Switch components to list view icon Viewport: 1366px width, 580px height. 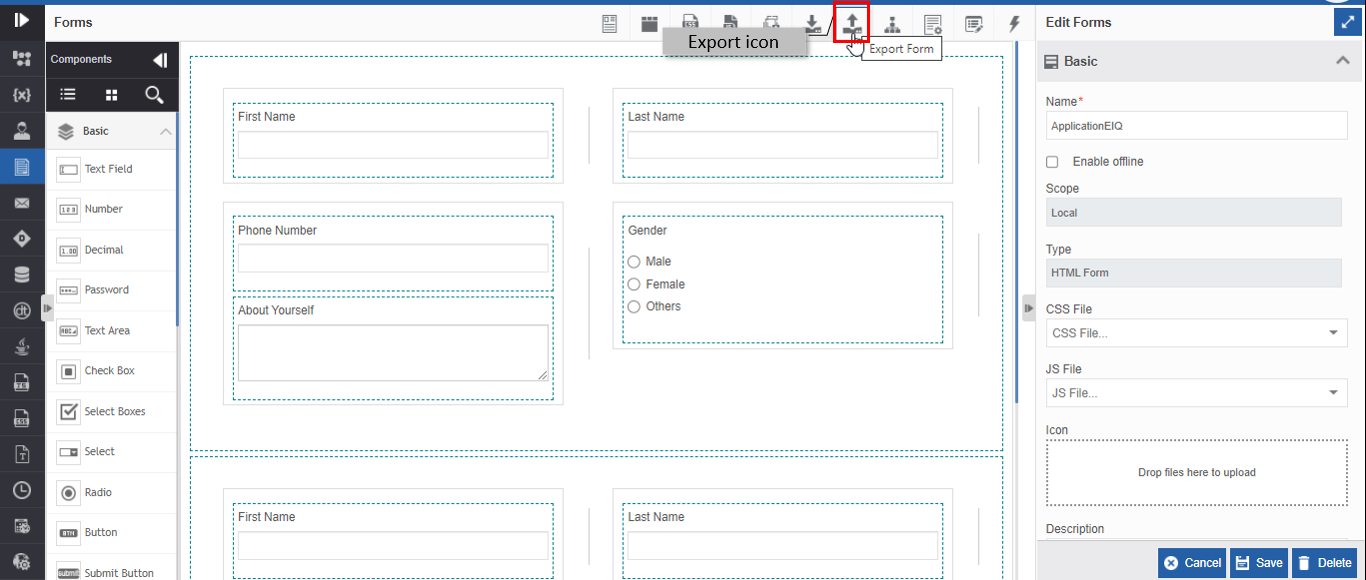pyautogui.click(x=68, y=94)
